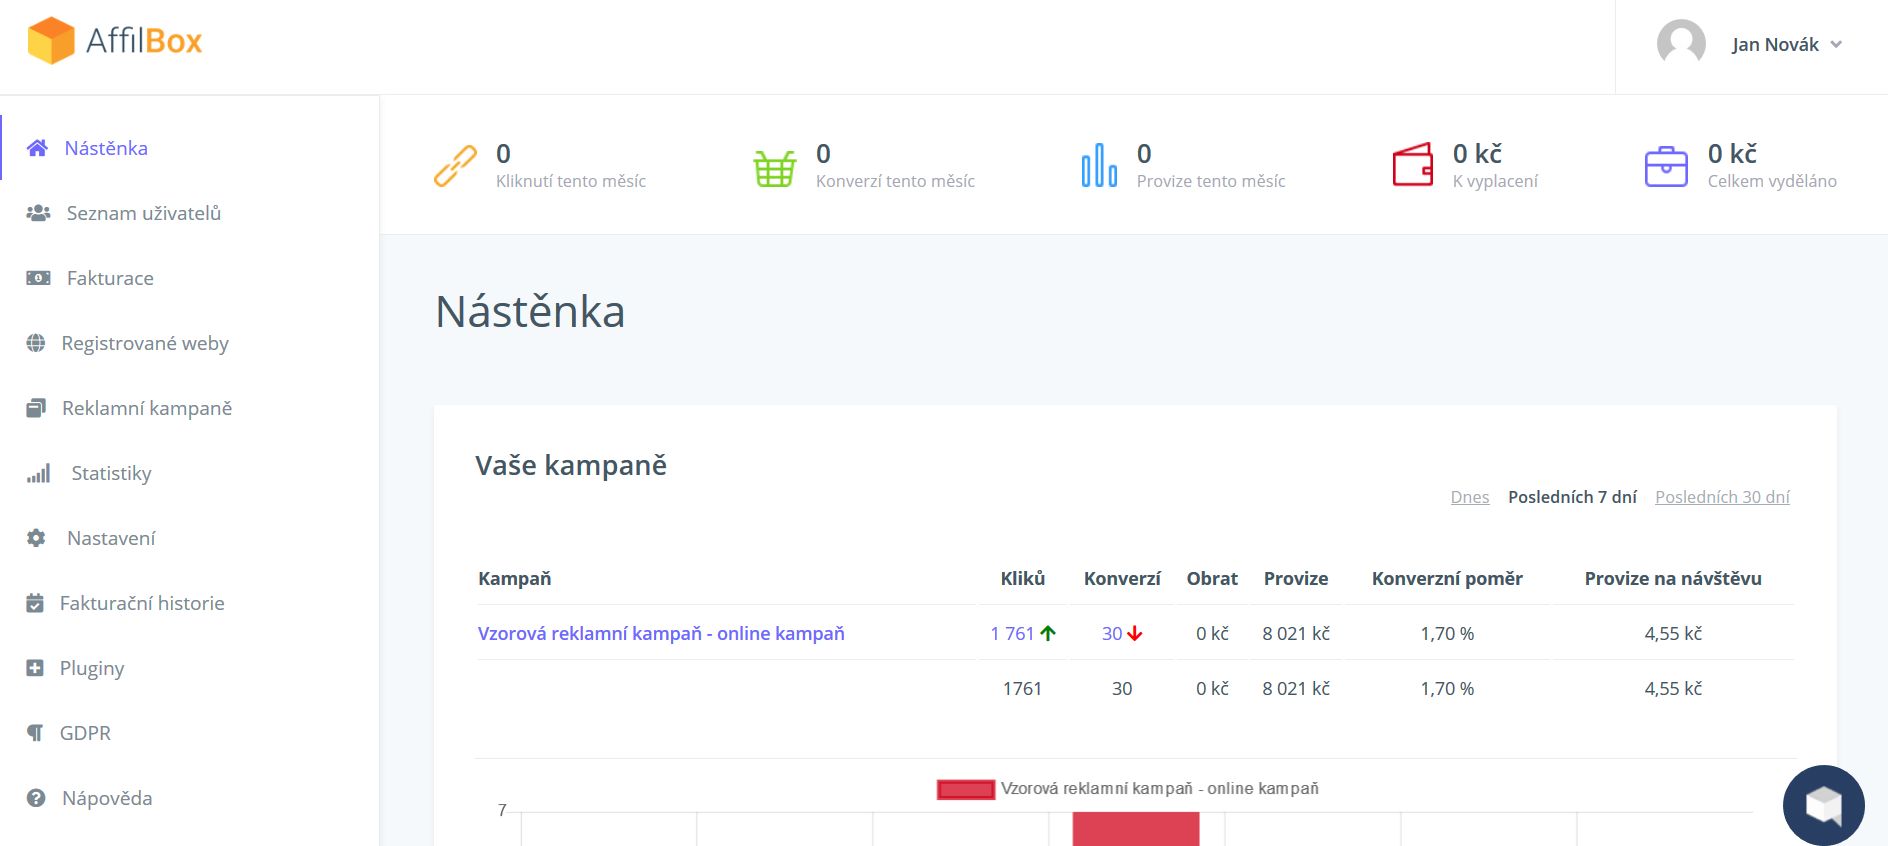
Task: Click the Pluginy plus icon
Action: pos(35,668)
